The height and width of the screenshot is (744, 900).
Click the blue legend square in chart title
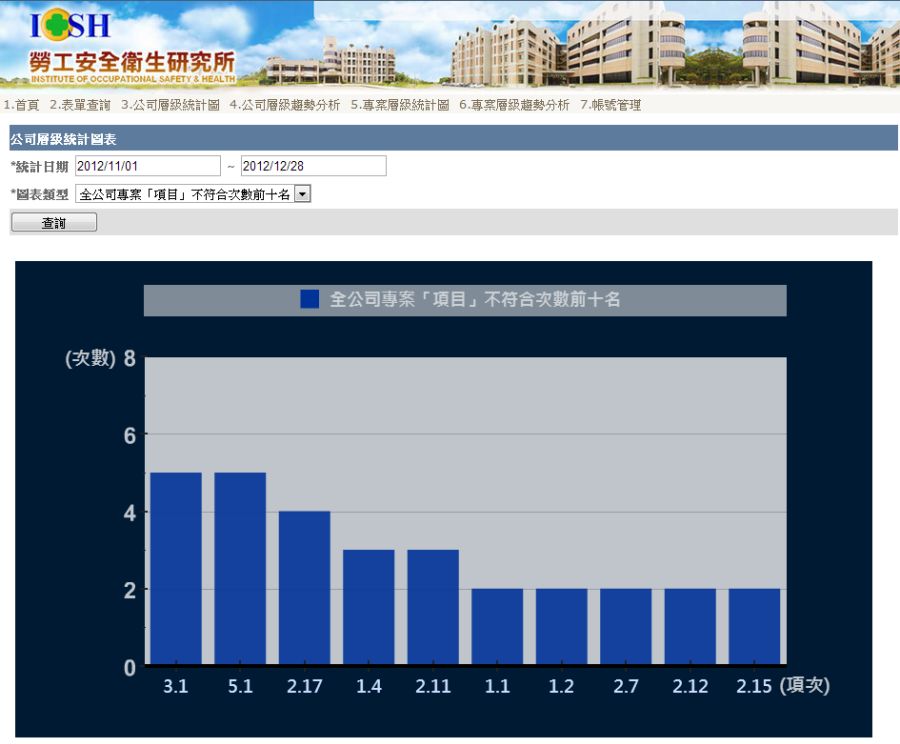click(310, 299)
